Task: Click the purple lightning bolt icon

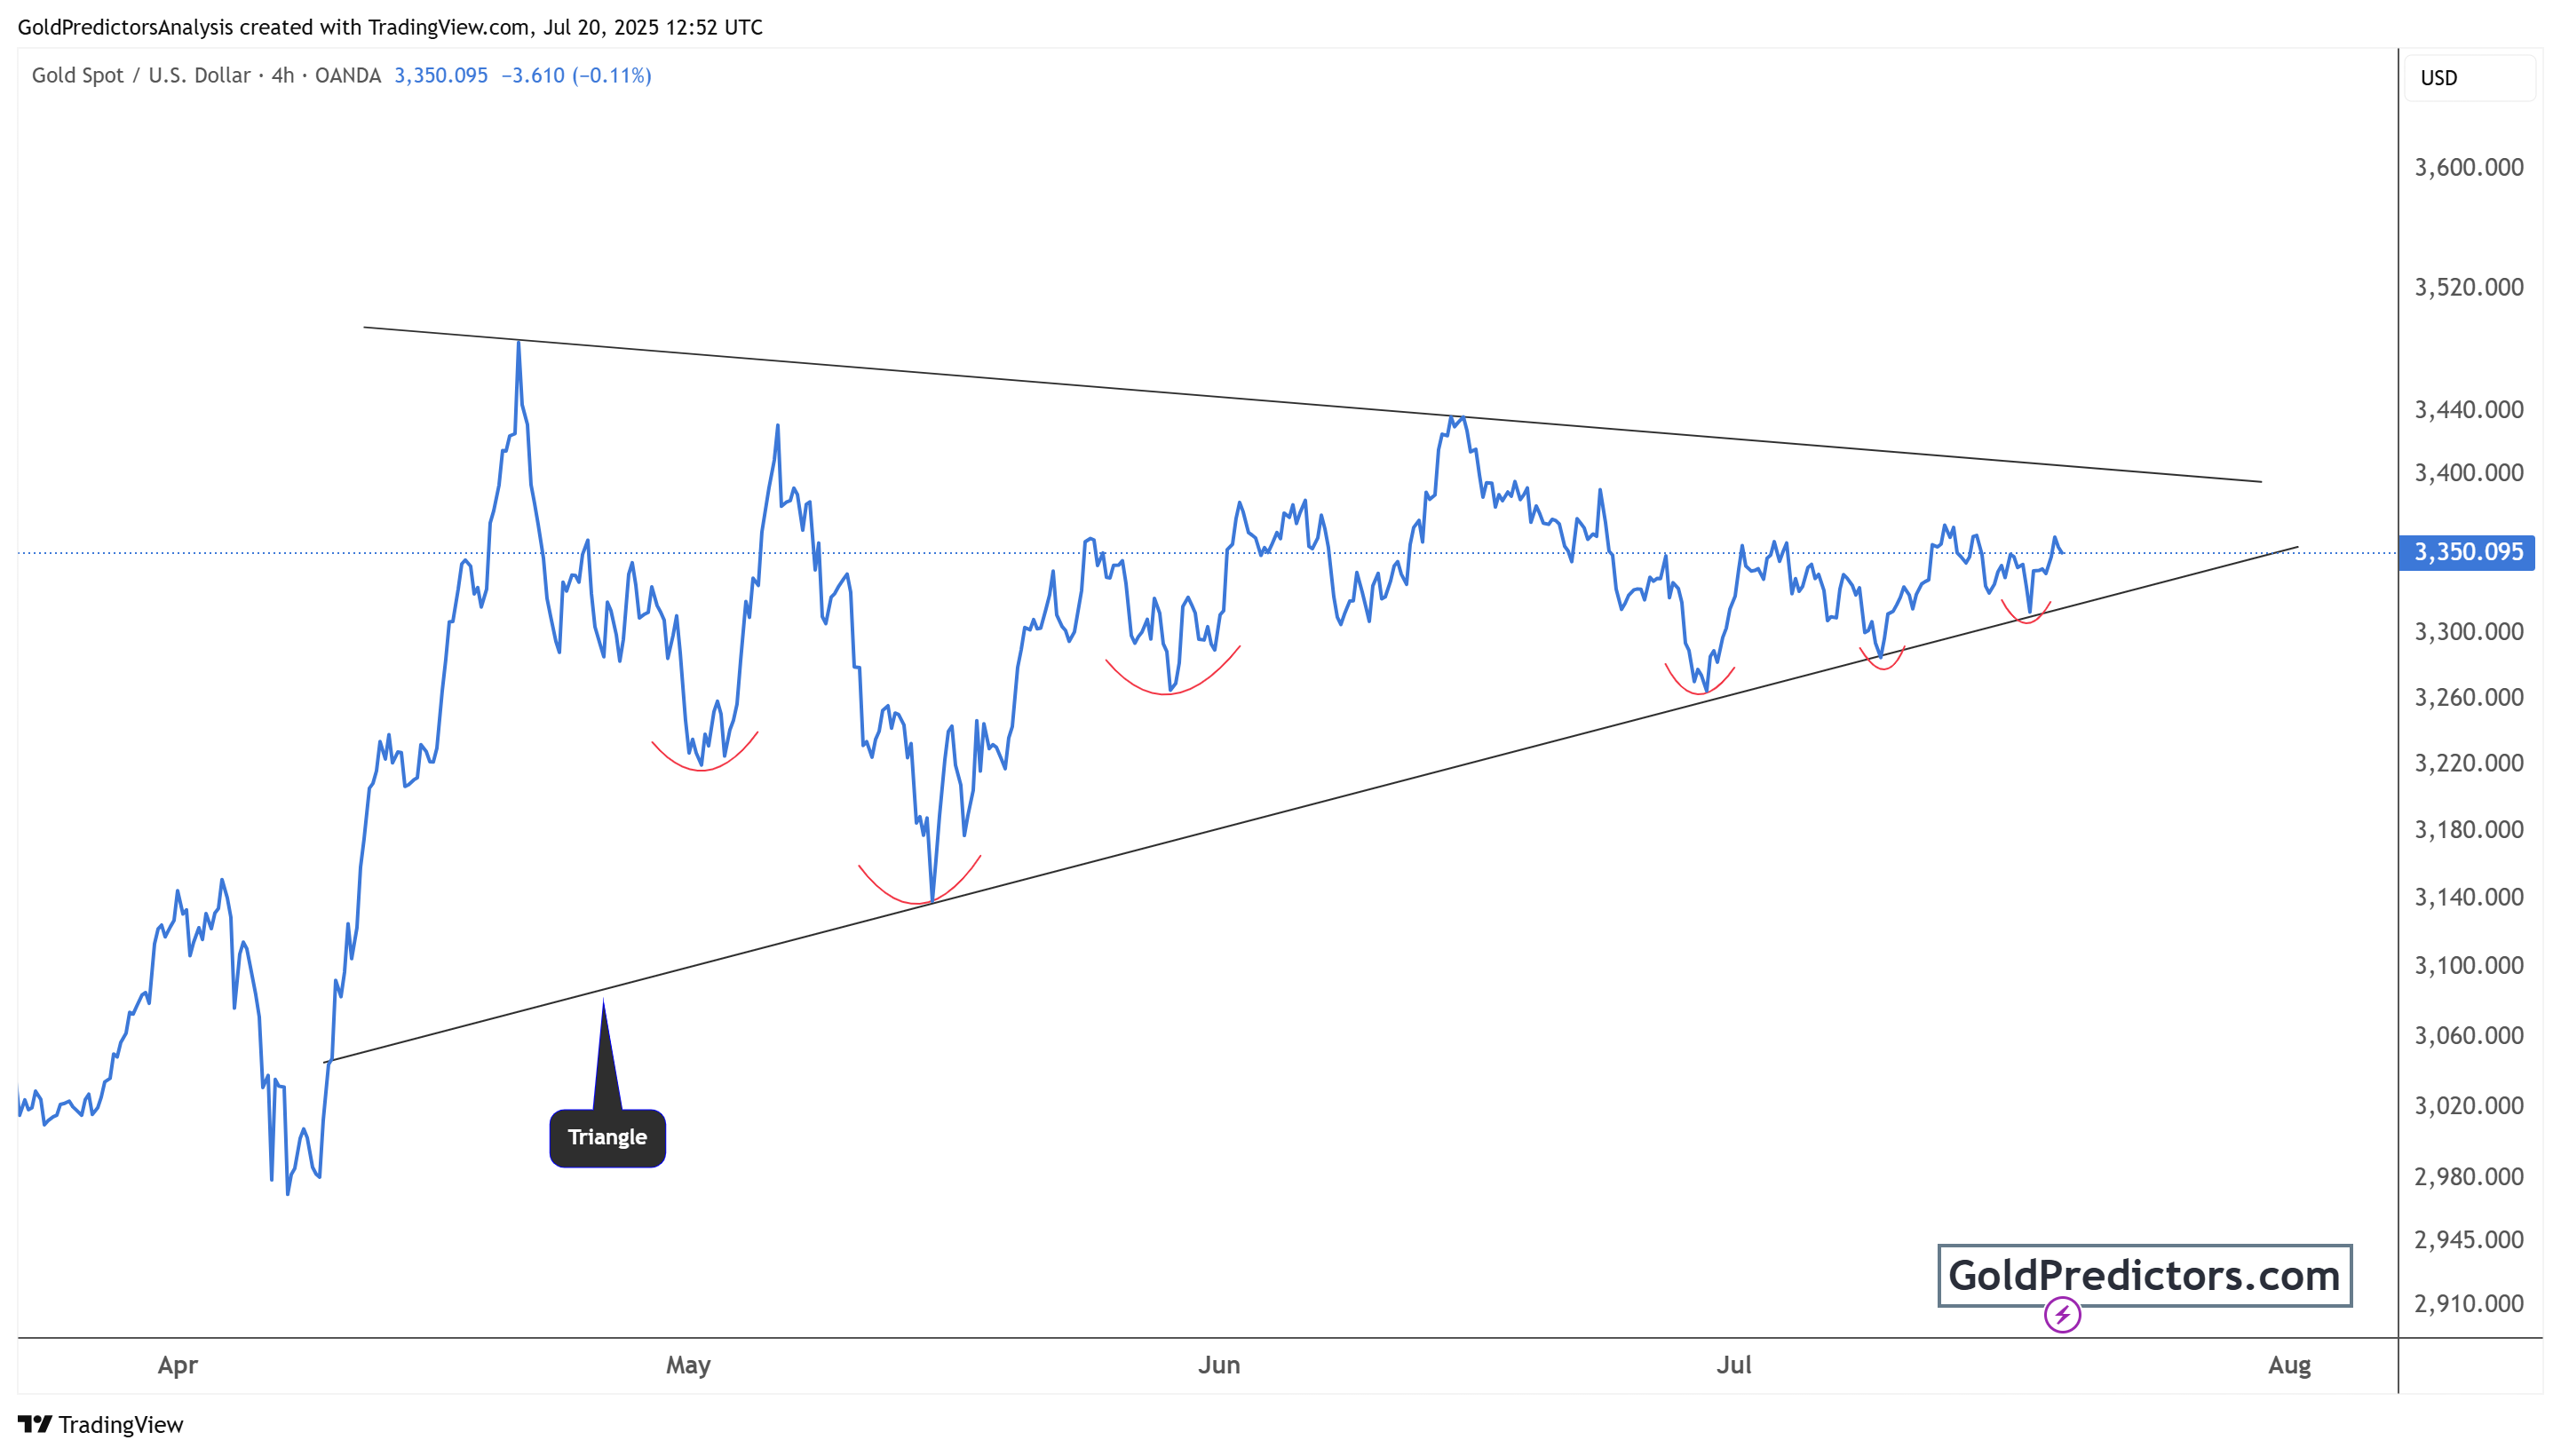Action: 2061,1314
